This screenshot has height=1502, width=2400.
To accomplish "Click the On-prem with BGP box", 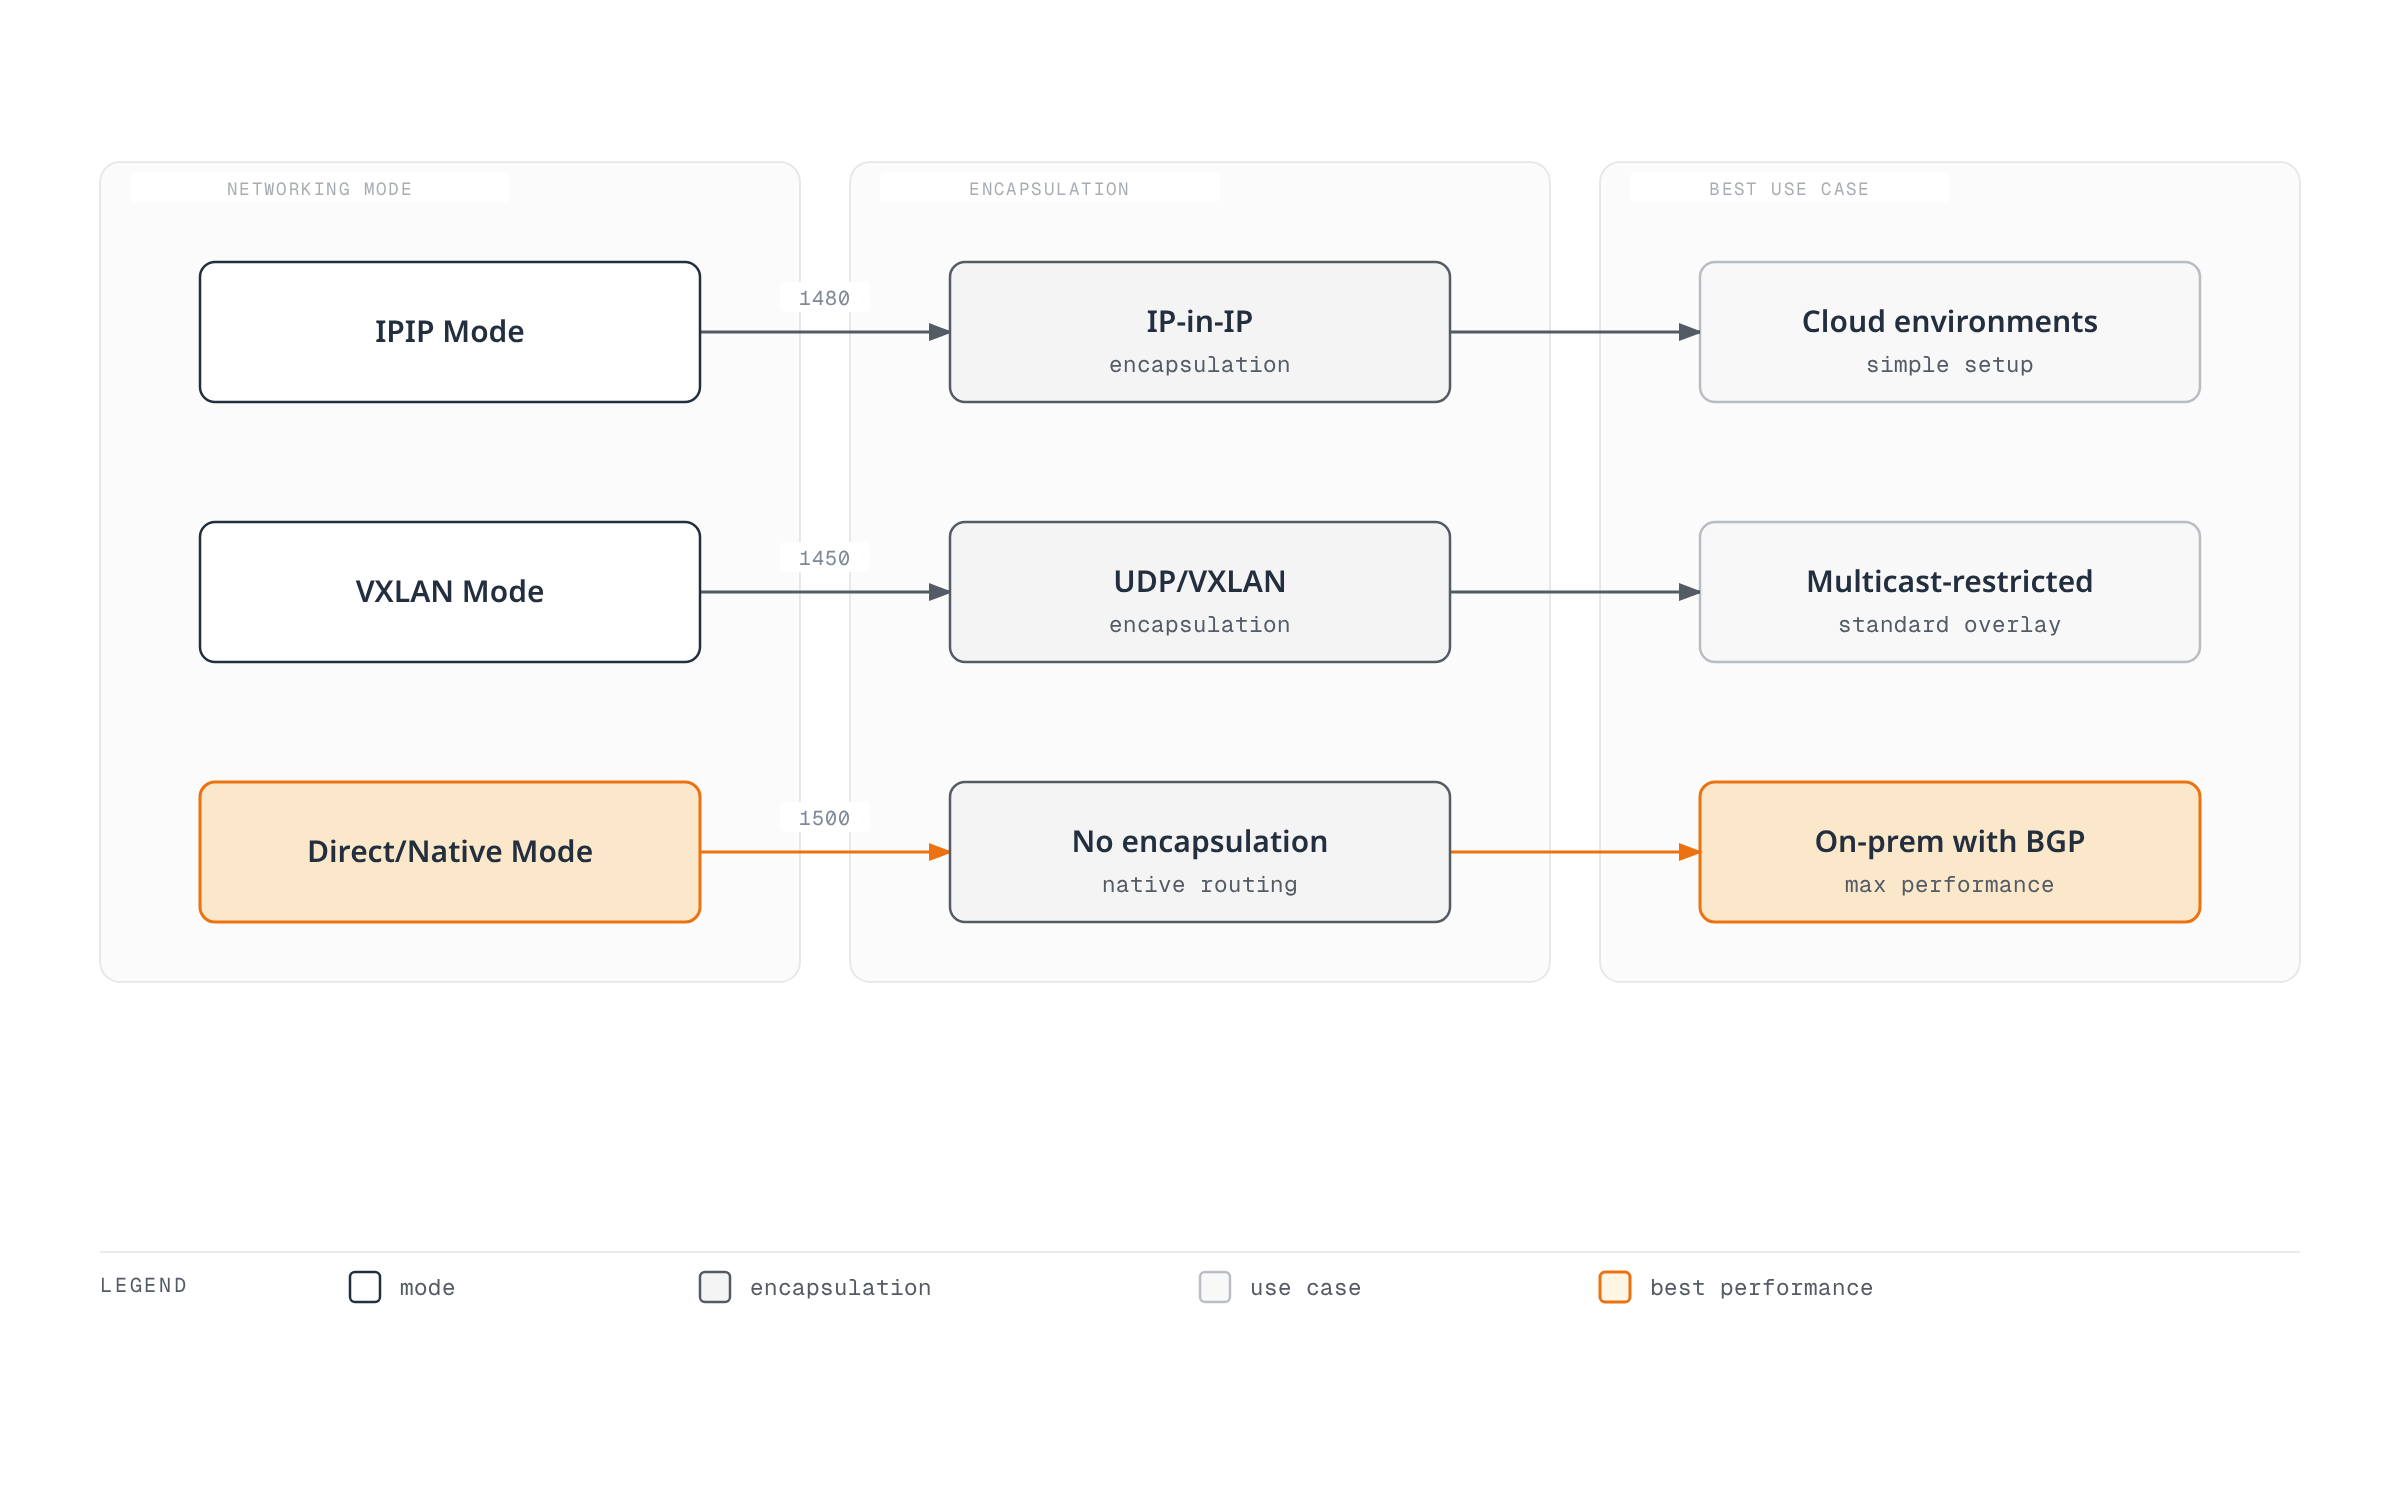I will pos(1950,852).
